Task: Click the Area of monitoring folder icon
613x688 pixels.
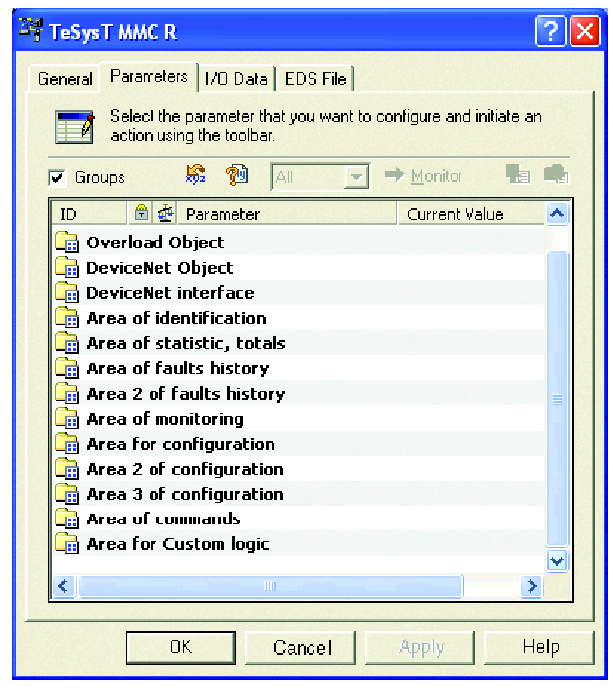Action: pos(67,418)
